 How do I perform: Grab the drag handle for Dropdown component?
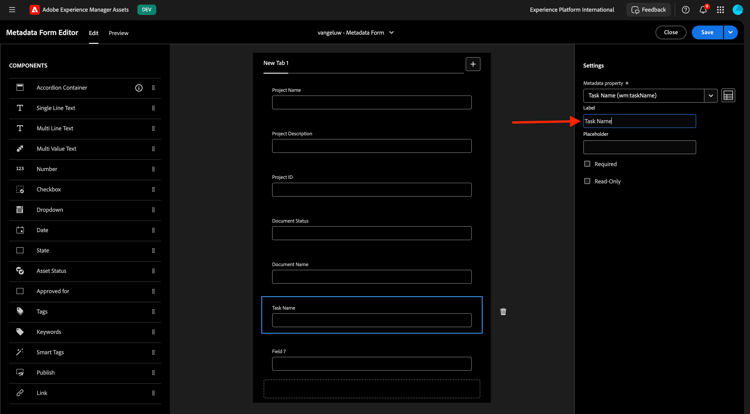coord(154,210)
